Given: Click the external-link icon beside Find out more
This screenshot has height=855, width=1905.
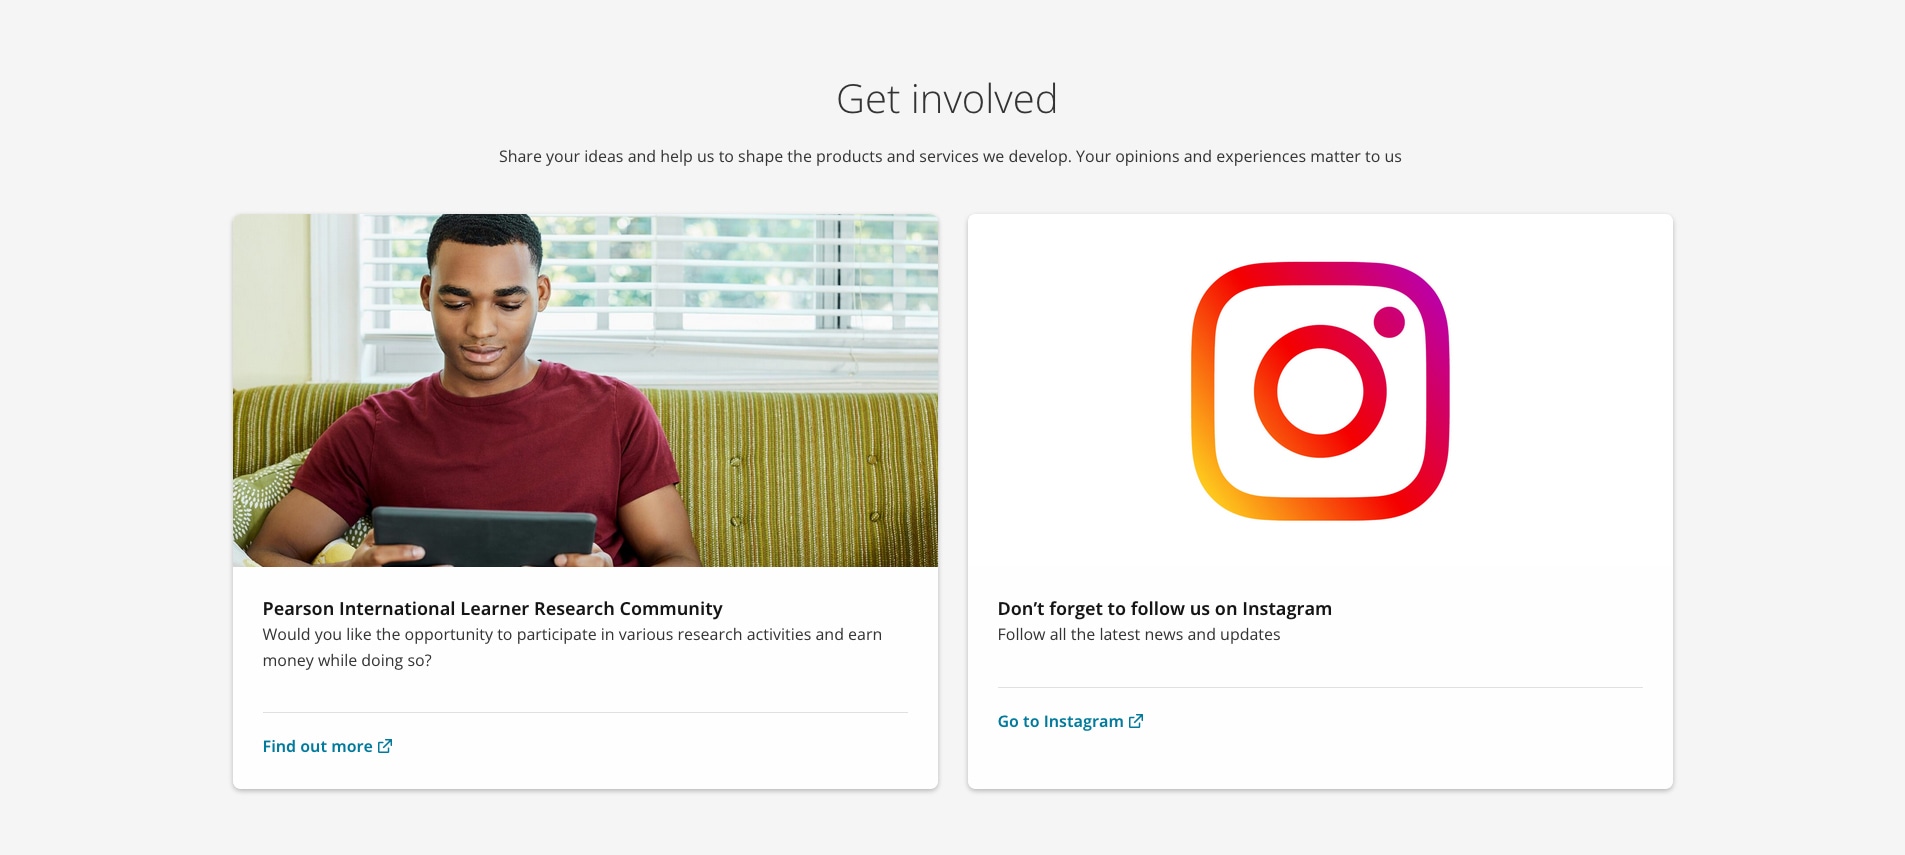Looking at the screenshot, I should coord(385,746).
